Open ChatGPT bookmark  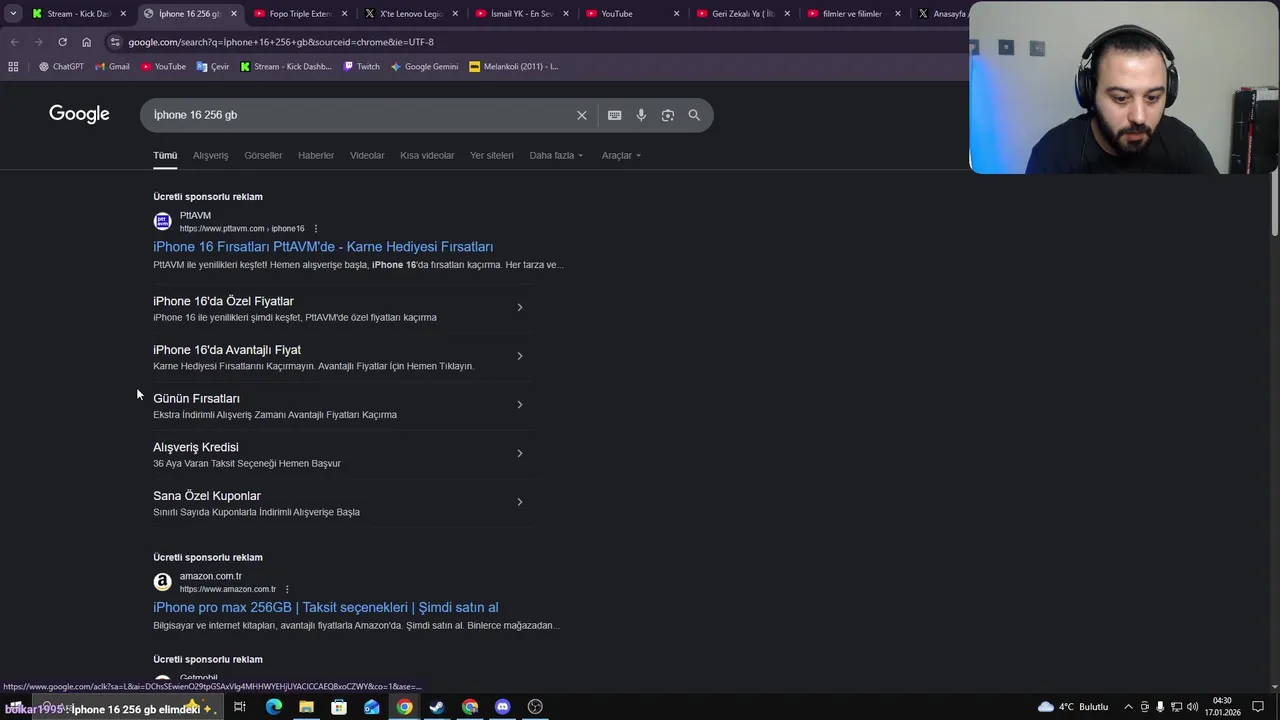(x=61, y=67)
